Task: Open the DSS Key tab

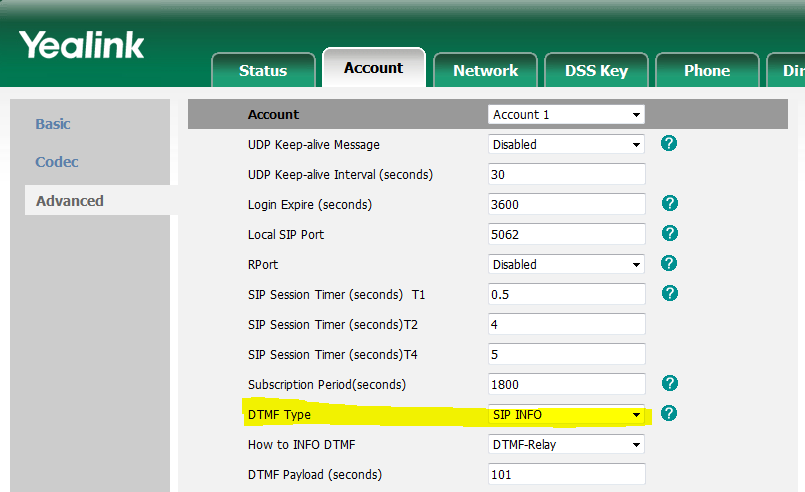Action: (596, 70)
